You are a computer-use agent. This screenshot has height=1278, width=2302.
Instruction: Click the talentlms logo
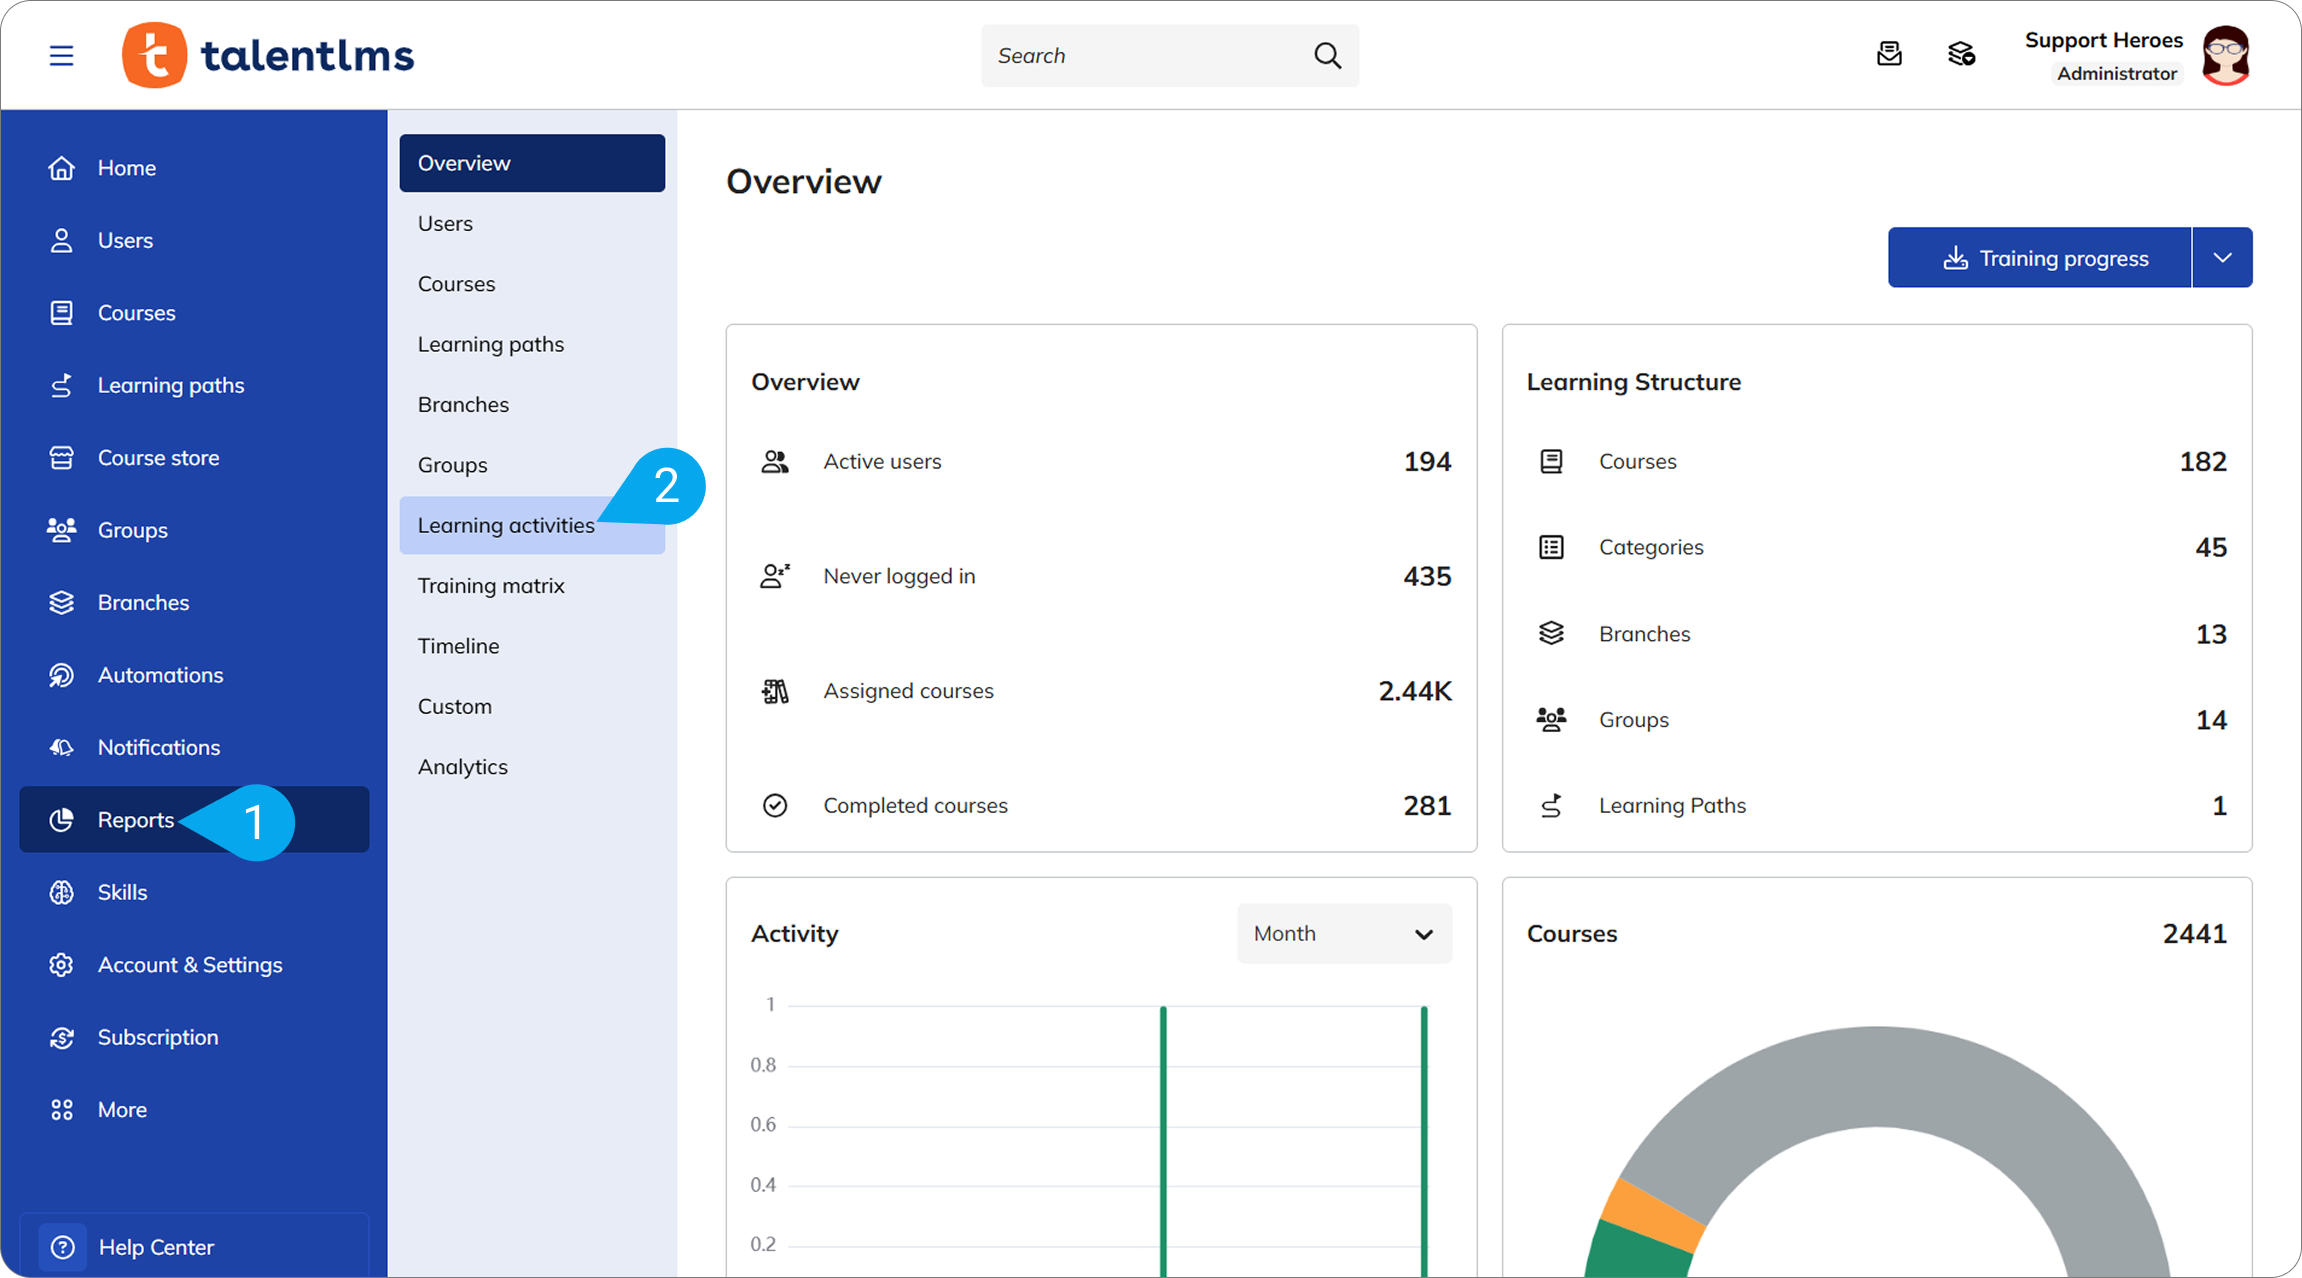pyautogui.click(x=268, y=55)
